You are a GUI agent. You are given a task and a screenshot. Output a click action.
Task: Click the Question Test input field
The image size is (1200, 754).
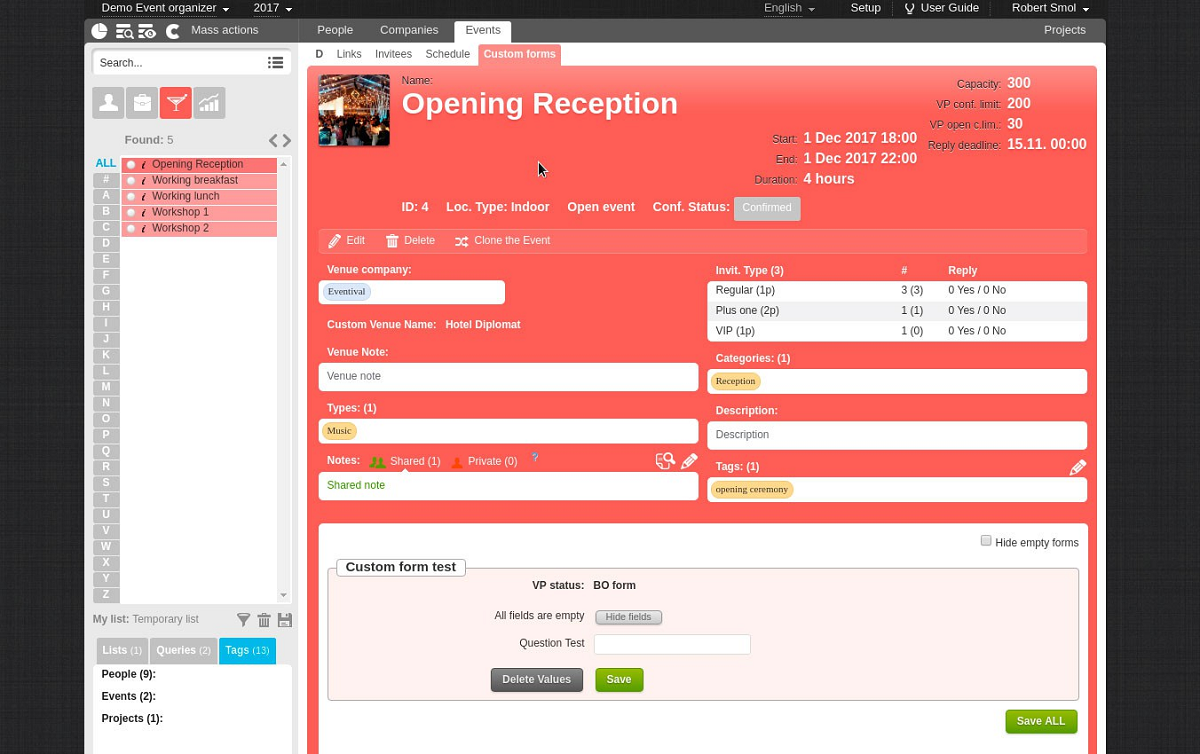tap(672, 644)
